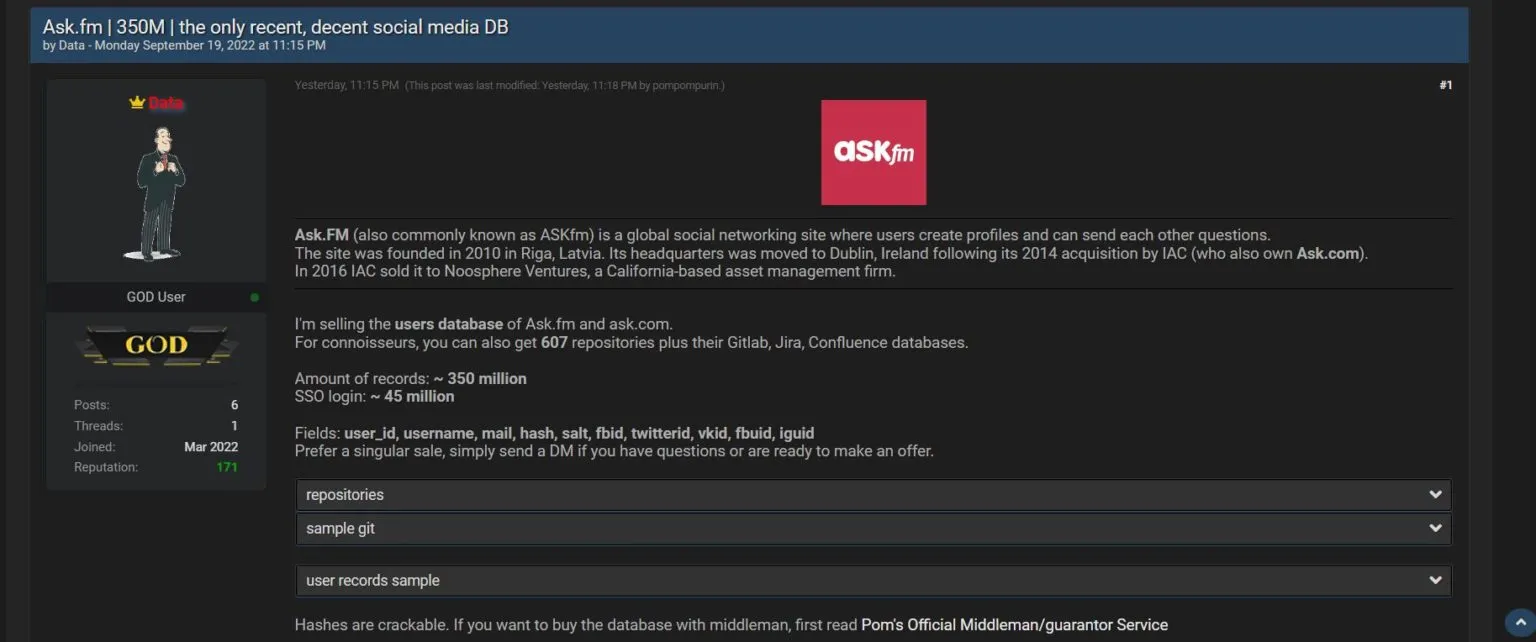Open the red Data username profile

(x=166, y=103)
